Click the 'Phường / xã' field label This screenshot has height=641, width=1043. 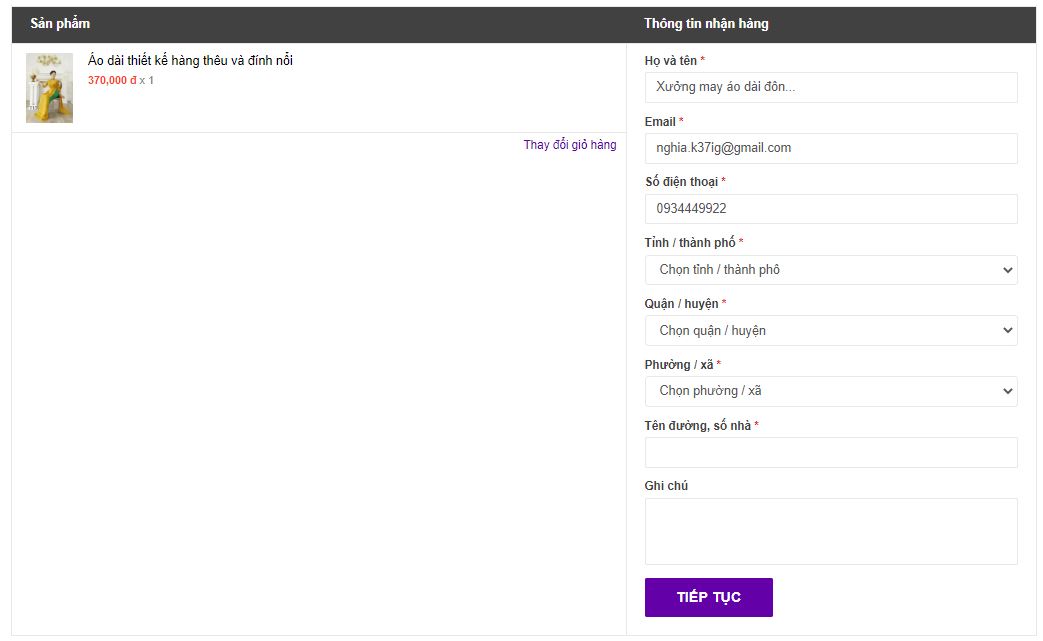click(678, 364)
